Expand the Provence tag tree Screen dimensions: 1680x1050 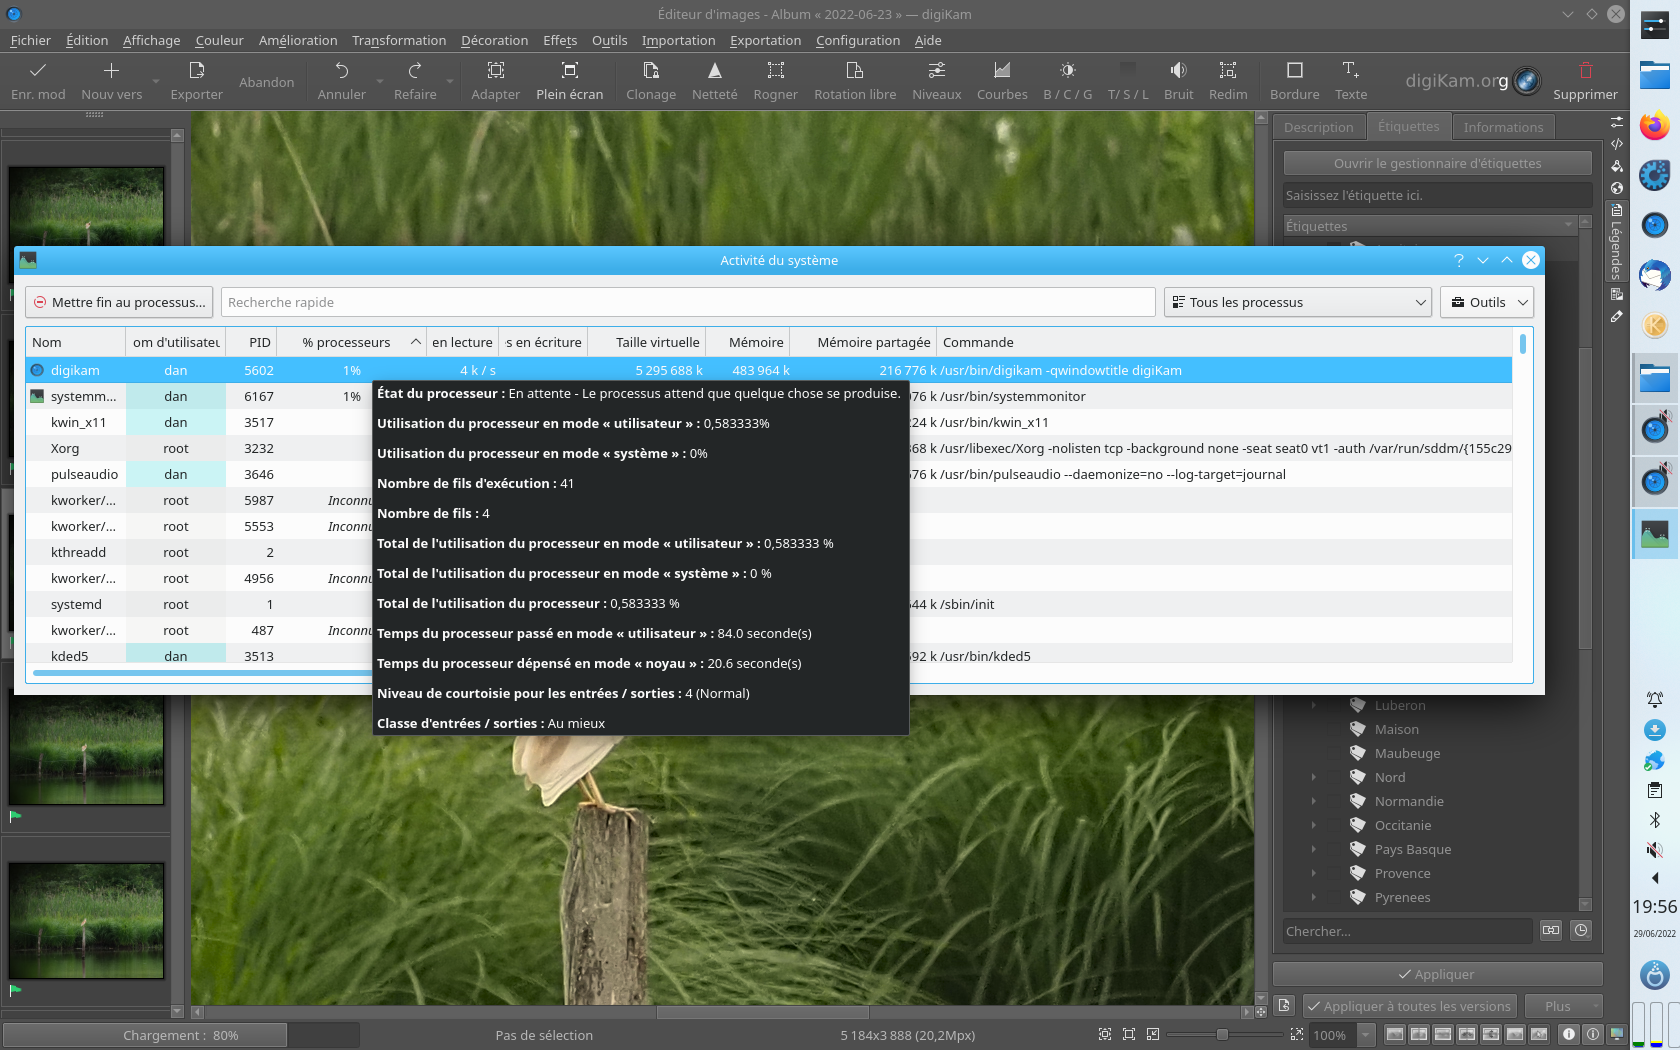[x=1314, y=874]
